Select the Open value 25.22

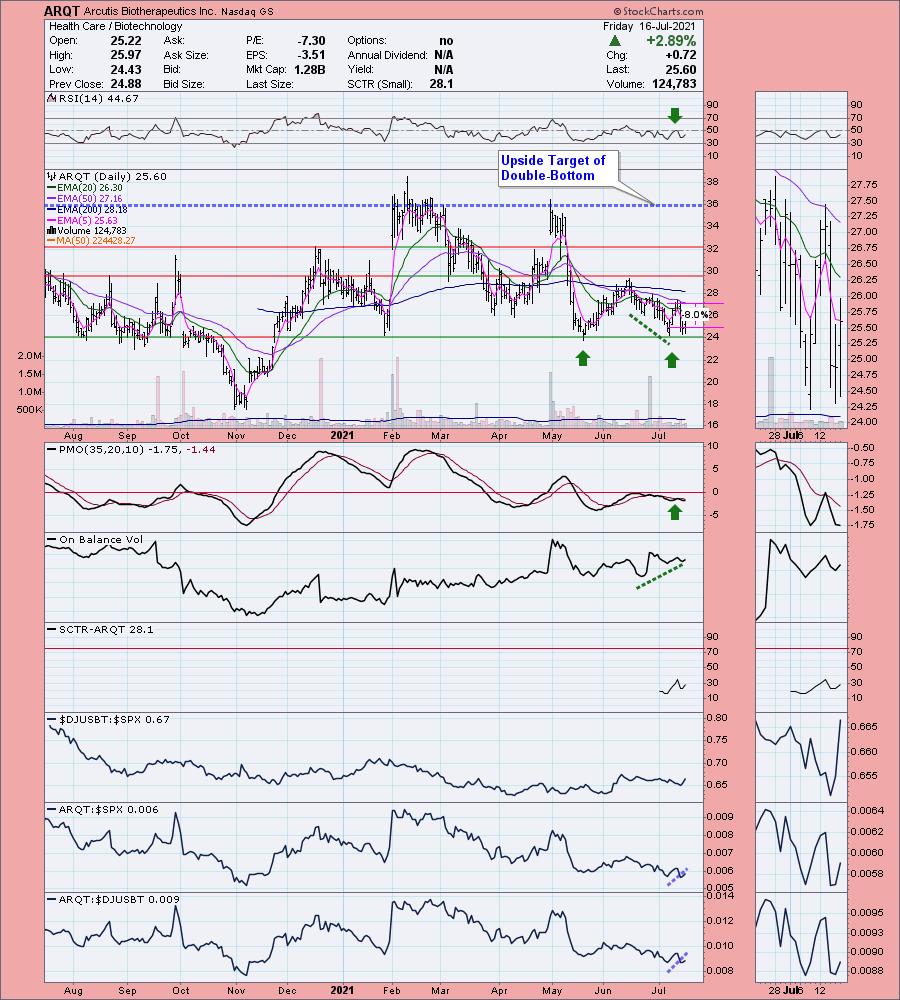tap(126, 40)
